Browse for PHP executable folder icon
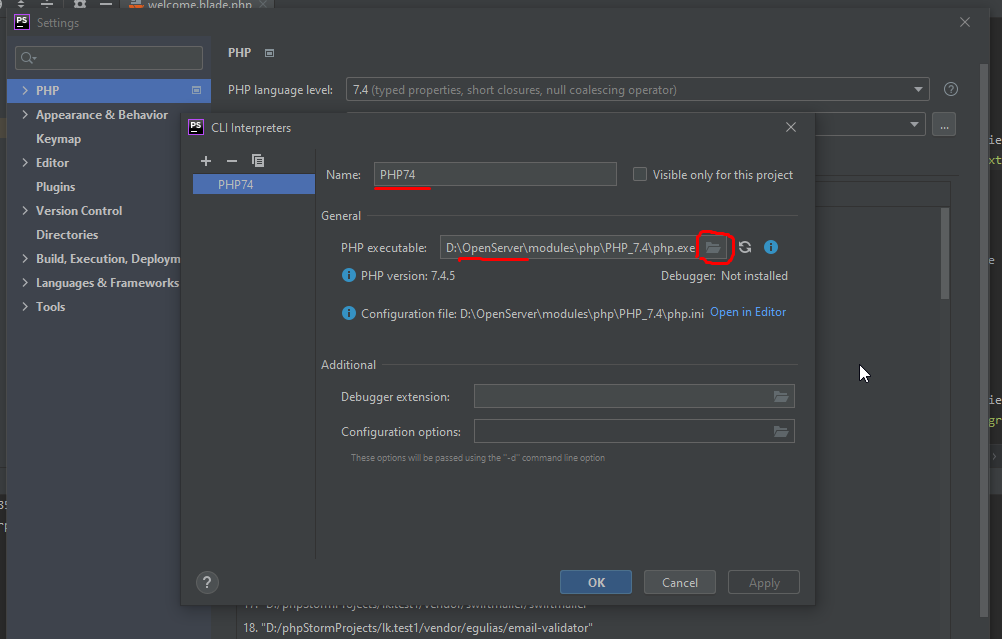Viewport: 1002px width, 639px height. click(x=713, y=247)
